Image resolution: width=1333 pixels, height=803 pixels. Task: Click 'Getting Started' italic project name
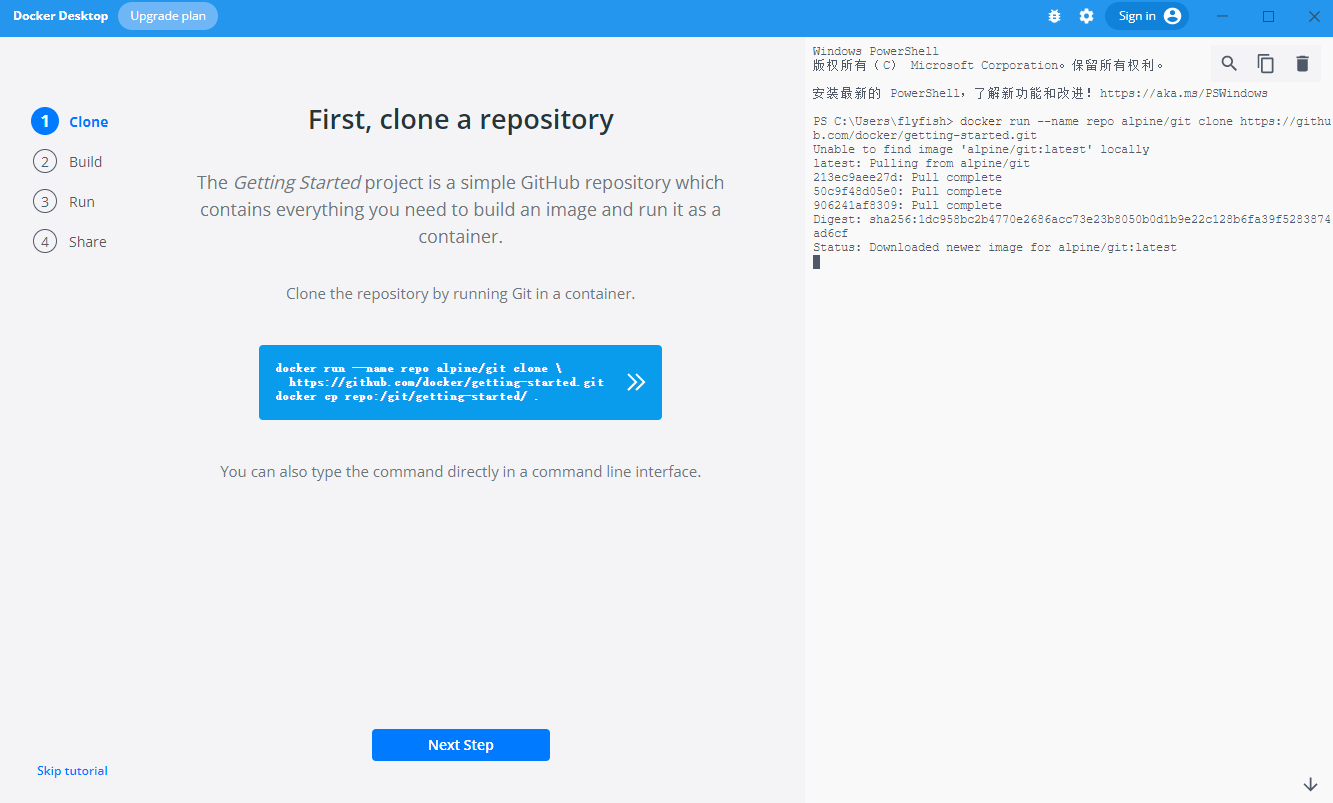click(297, 183)
